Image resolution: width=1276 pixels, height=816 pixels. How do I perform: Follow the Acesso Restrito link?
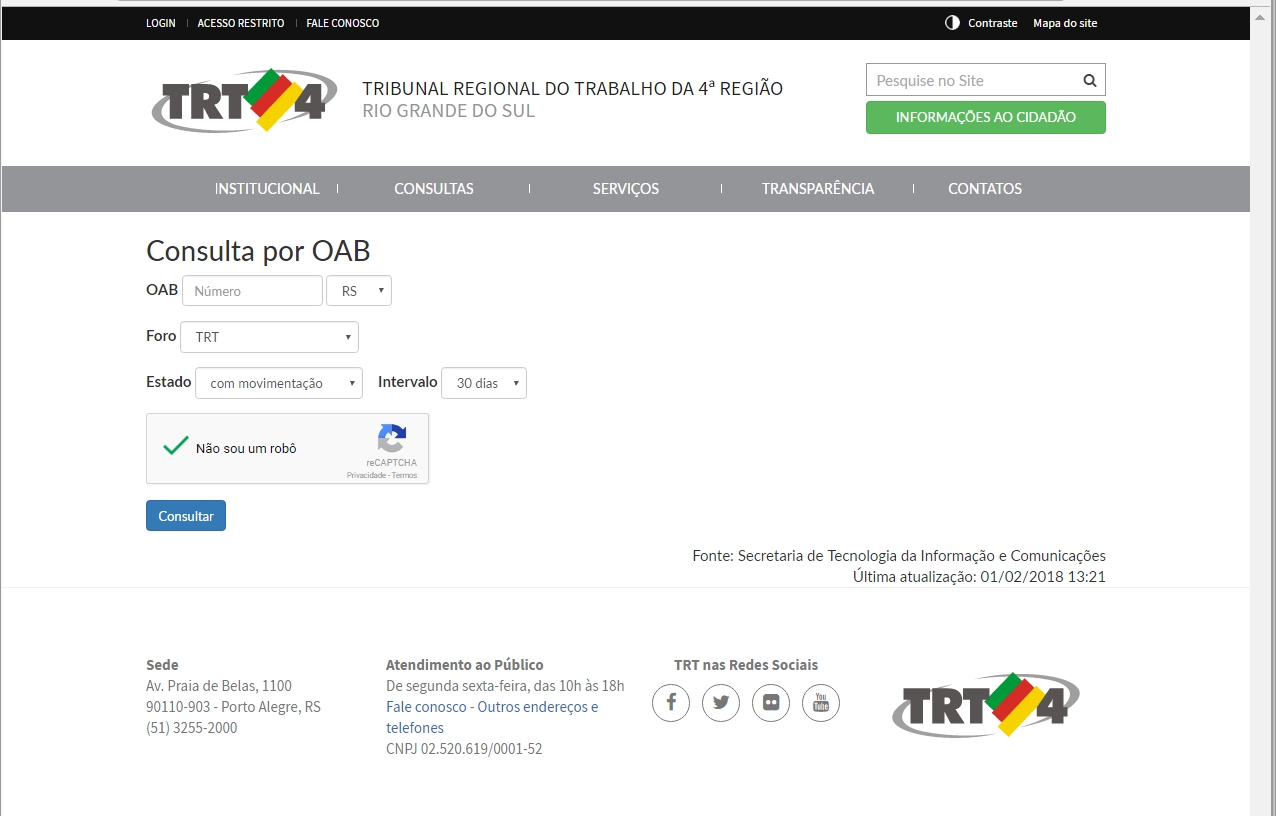(x=241, y=23)
